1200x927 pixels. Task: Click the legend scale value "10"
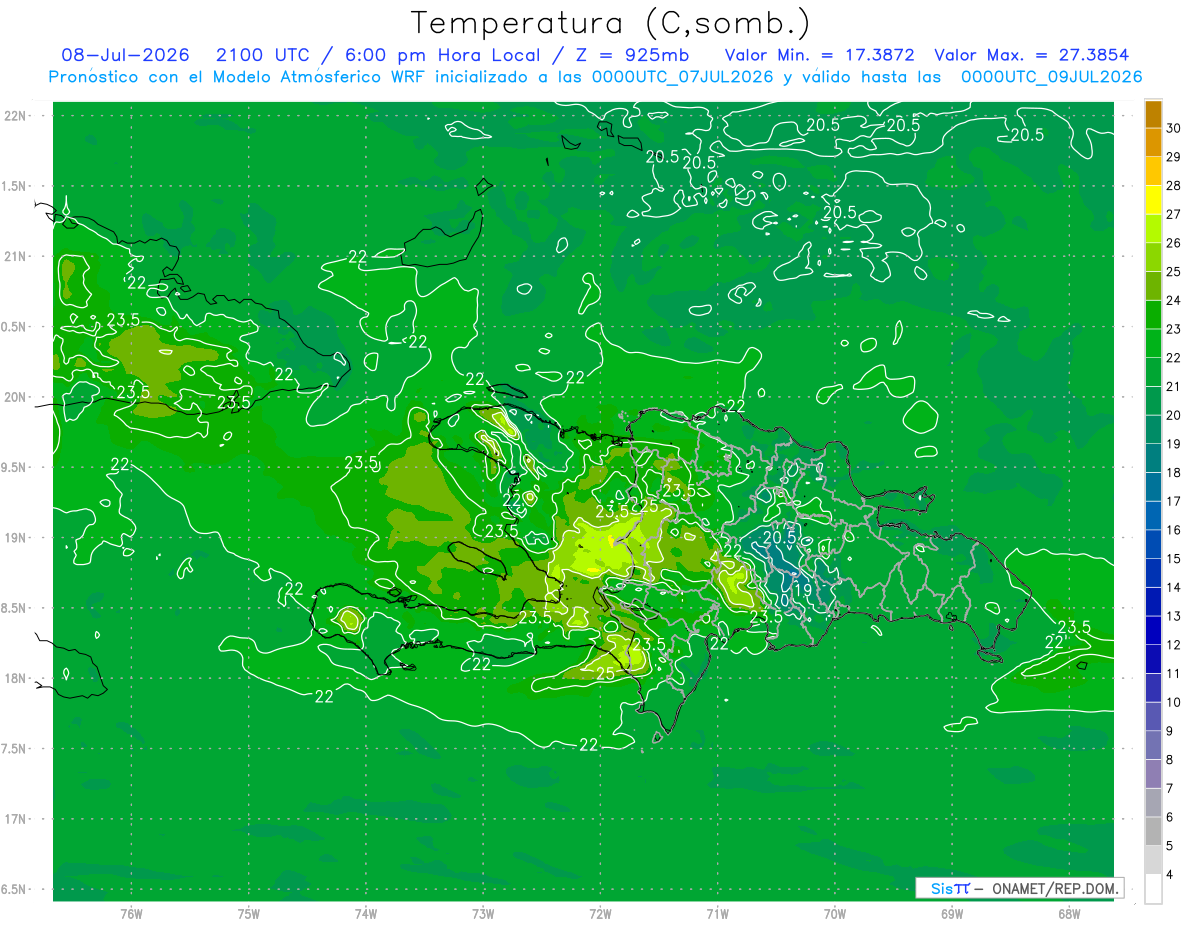pyautogui.click(x=1173, y=702)
